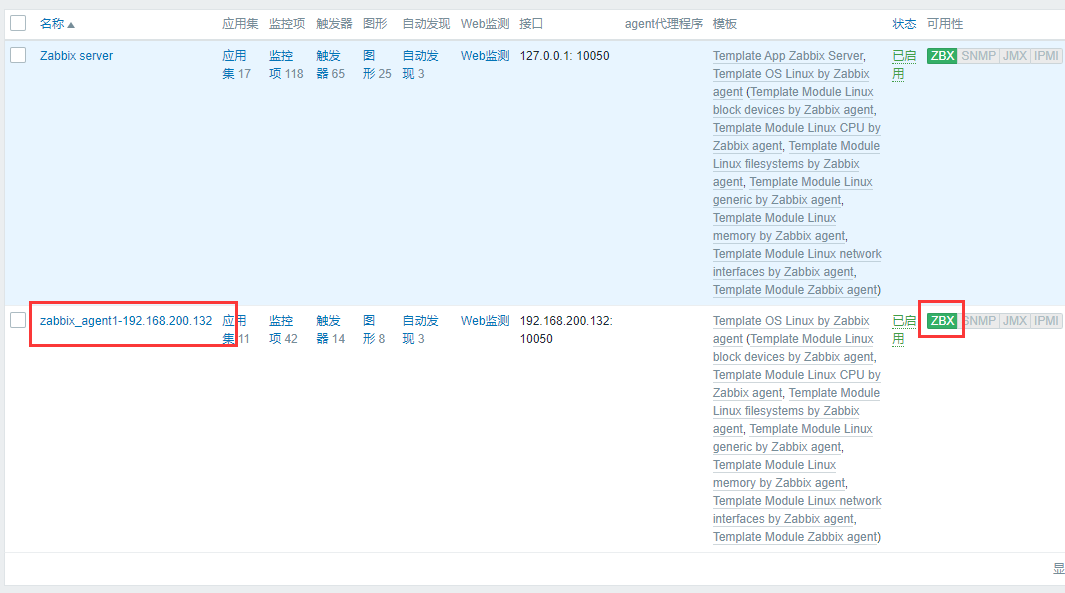Select the 127.0.0.1: 10050 interface text

click(x=564, y=56)
